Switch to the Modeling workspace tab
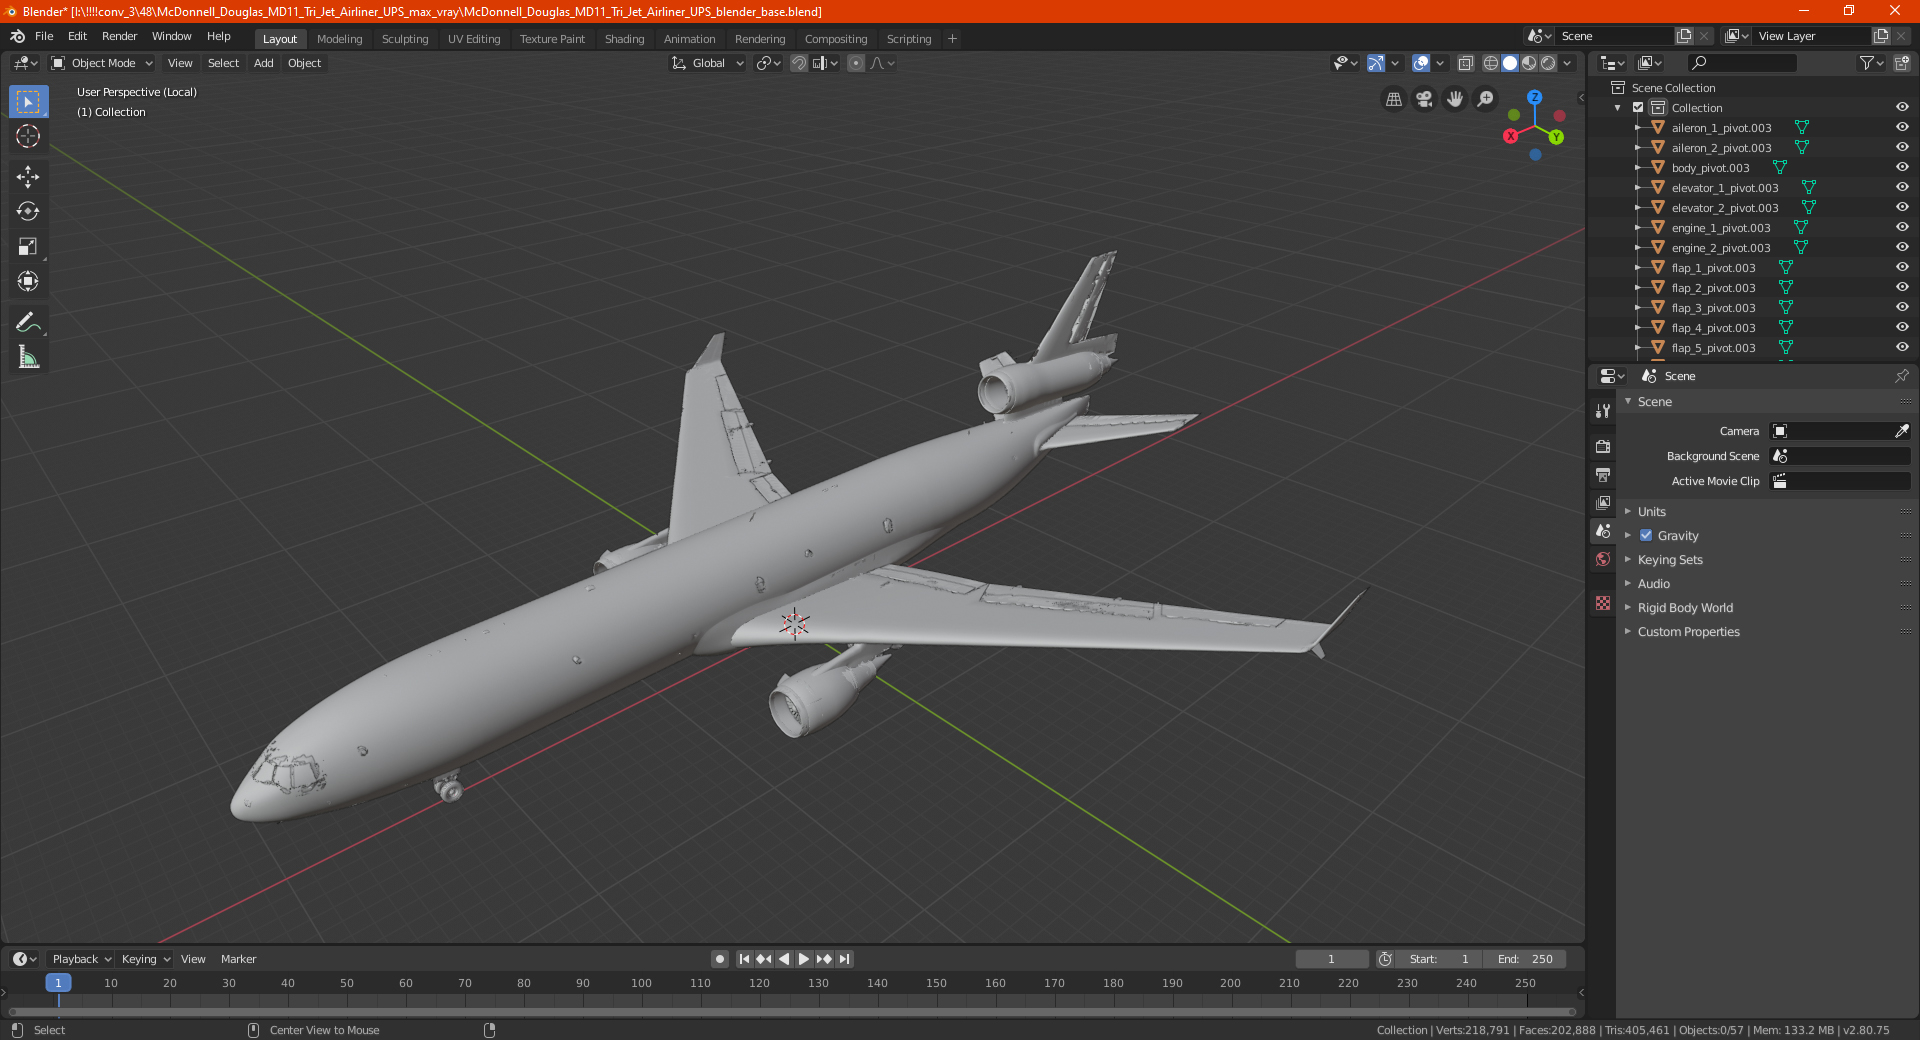 339,39
